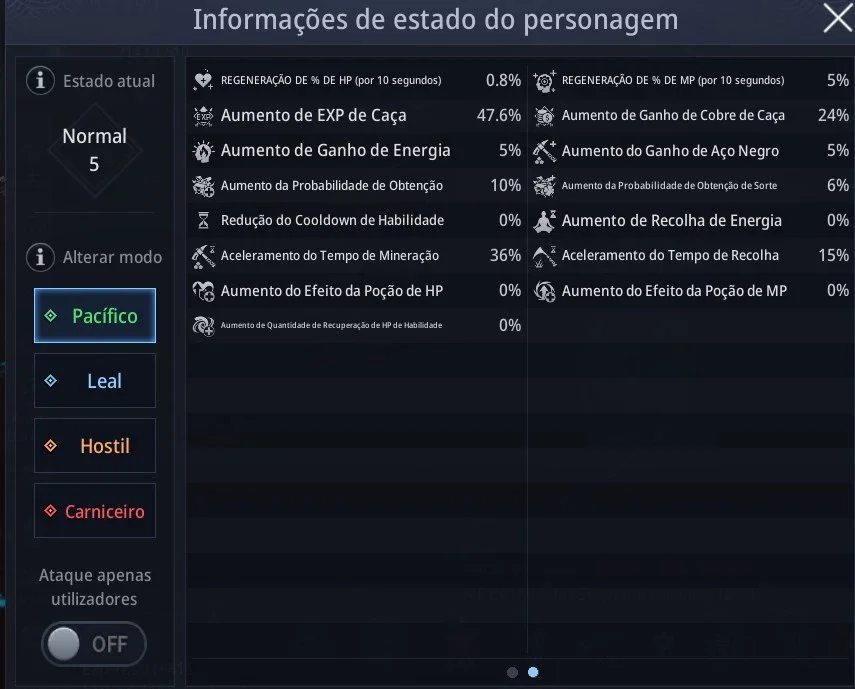Screen dimensions: 855x689
Task: Click the Ganho de Cobre de Caça icon
Action: tap(544, 116)
